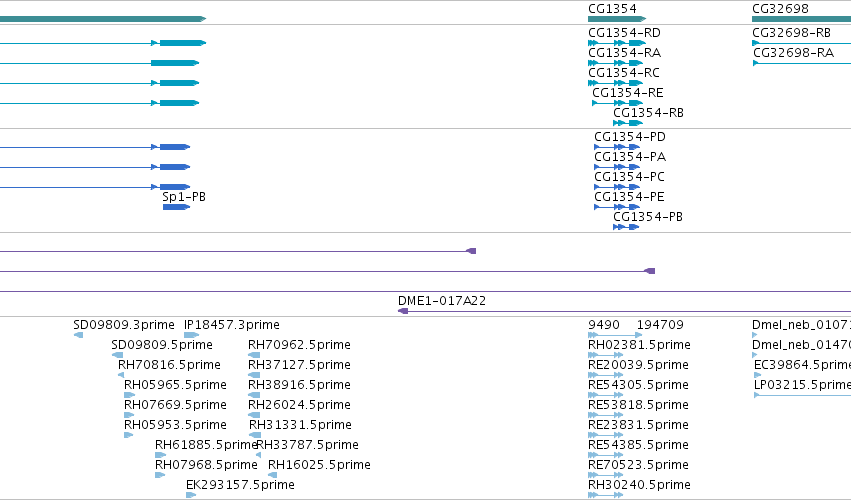Click the LP03215.5prime EST label
Screen dimensions: 851x500
[802, 385]
